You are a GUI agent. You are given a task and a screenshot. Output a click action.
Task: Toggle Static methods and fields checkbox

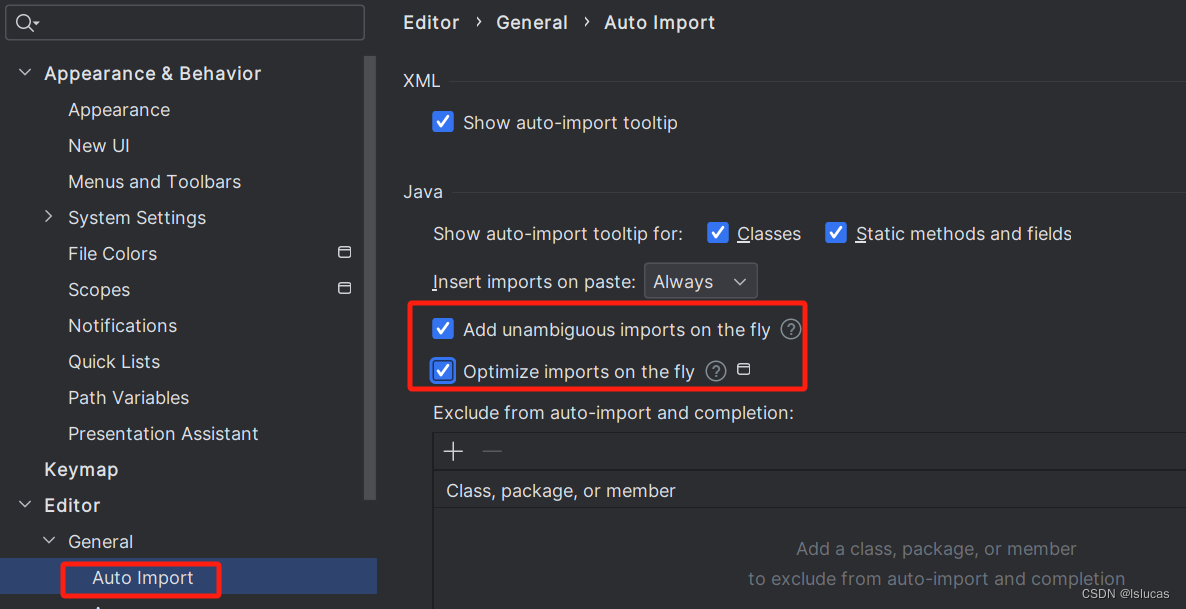click(x=836, y=233)
